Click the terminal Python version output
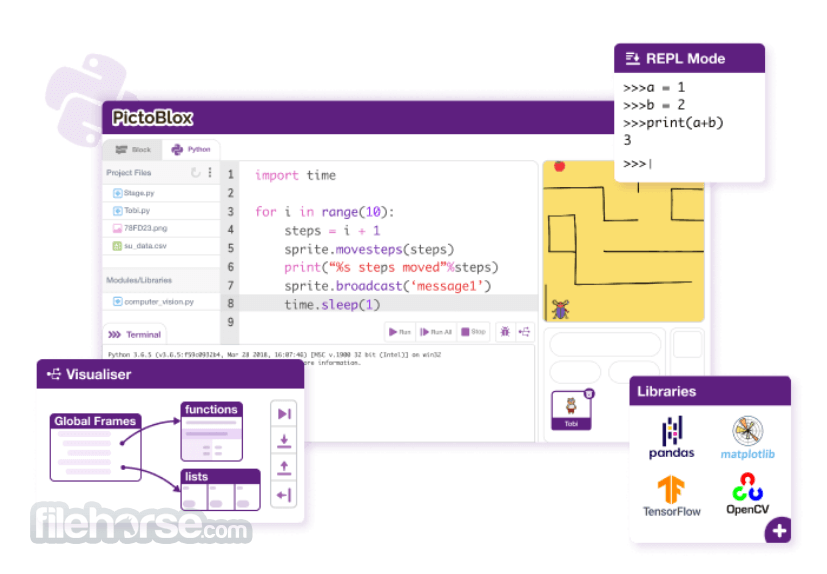This screenshot has height=574, width=827. tap(274, 355)
